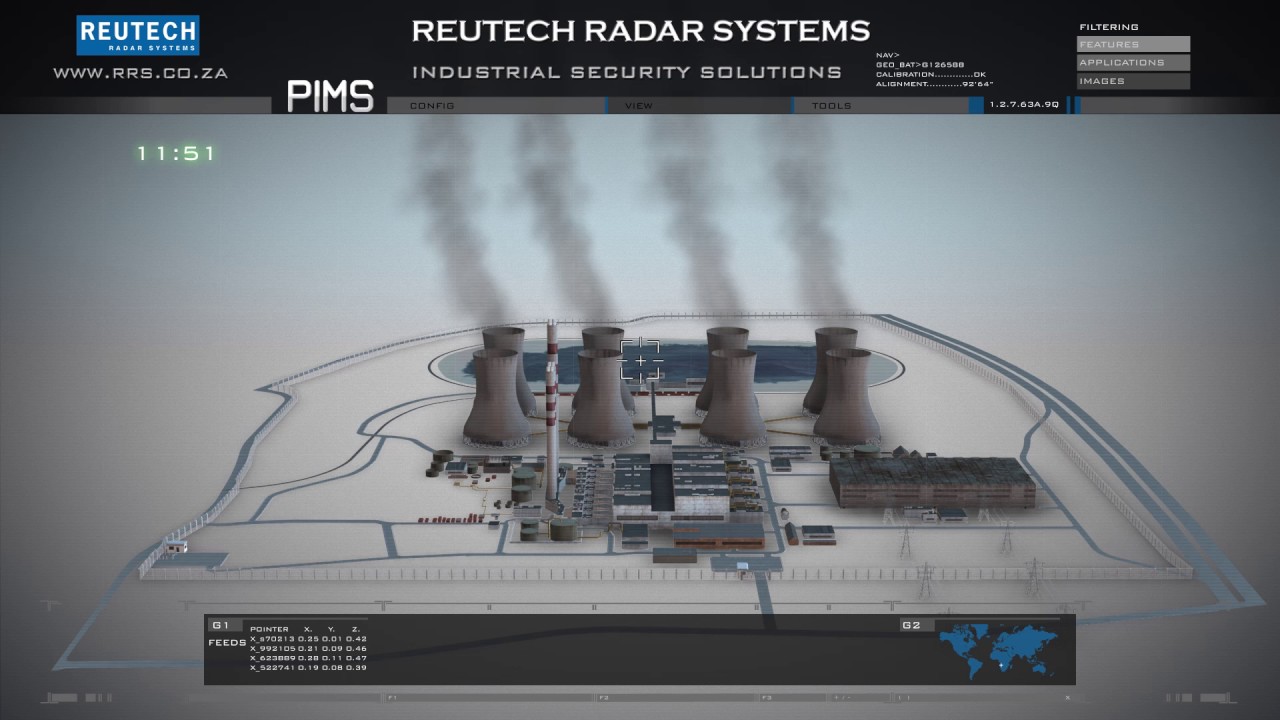The image size is (1280, 720).
Task: Select the APPLICATIONS filter button
Action: pos(1133,62)
